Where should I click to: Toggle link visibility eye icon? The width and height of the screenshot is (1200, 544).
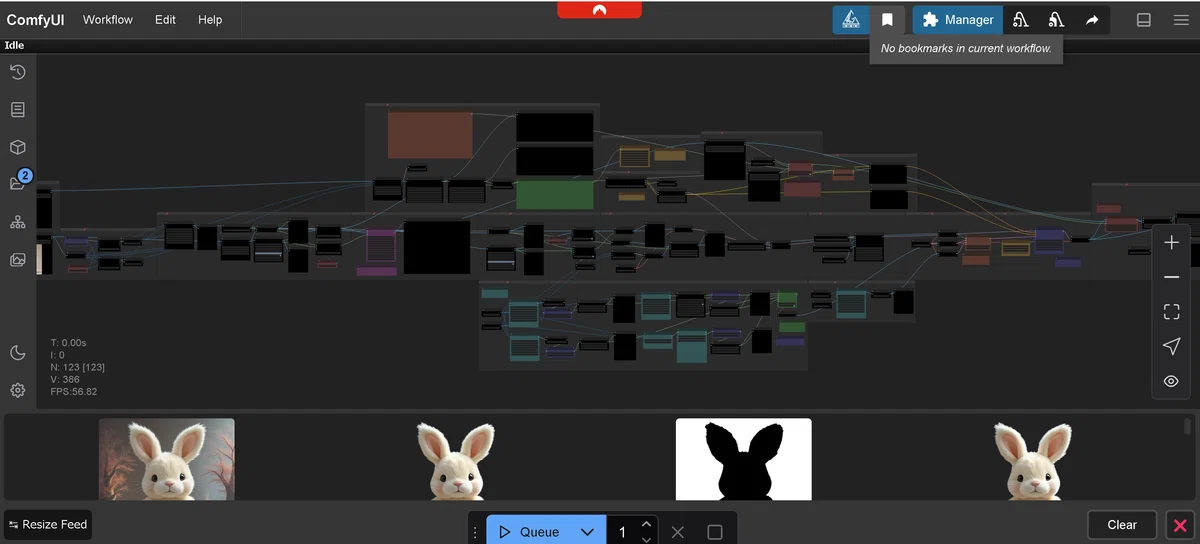(x=1172, y=381)
